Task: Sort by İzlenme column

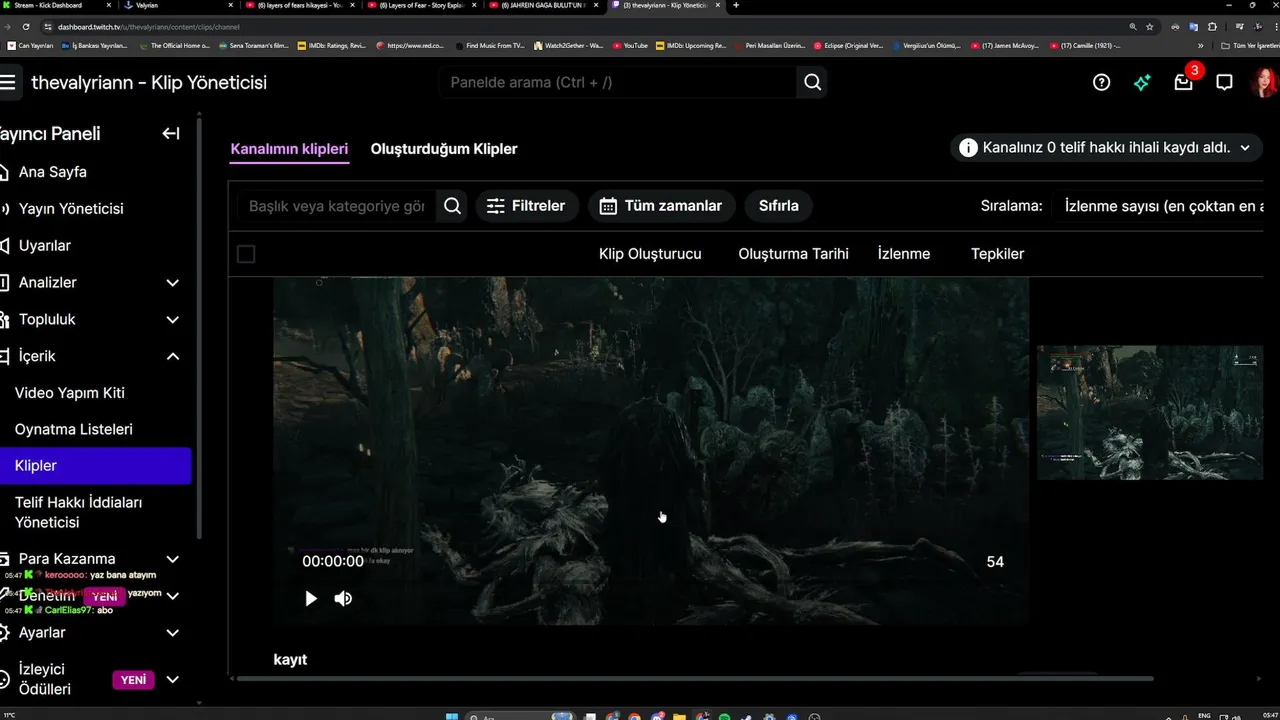Action: pyautogui.click(x=904, y=254)
